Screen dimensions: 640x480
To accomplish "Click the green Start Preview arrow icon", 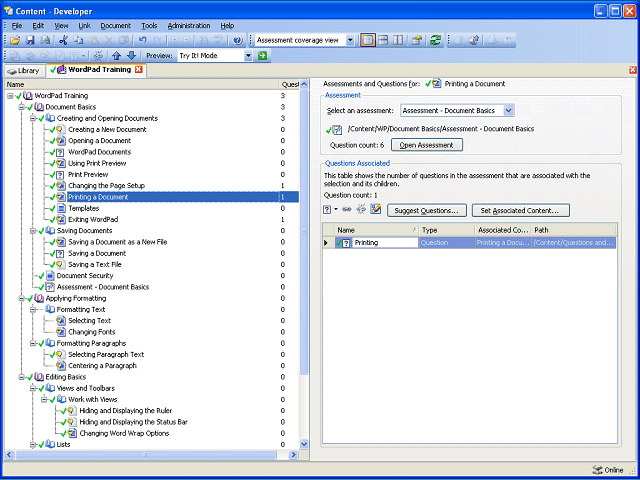I will (262, 56).
